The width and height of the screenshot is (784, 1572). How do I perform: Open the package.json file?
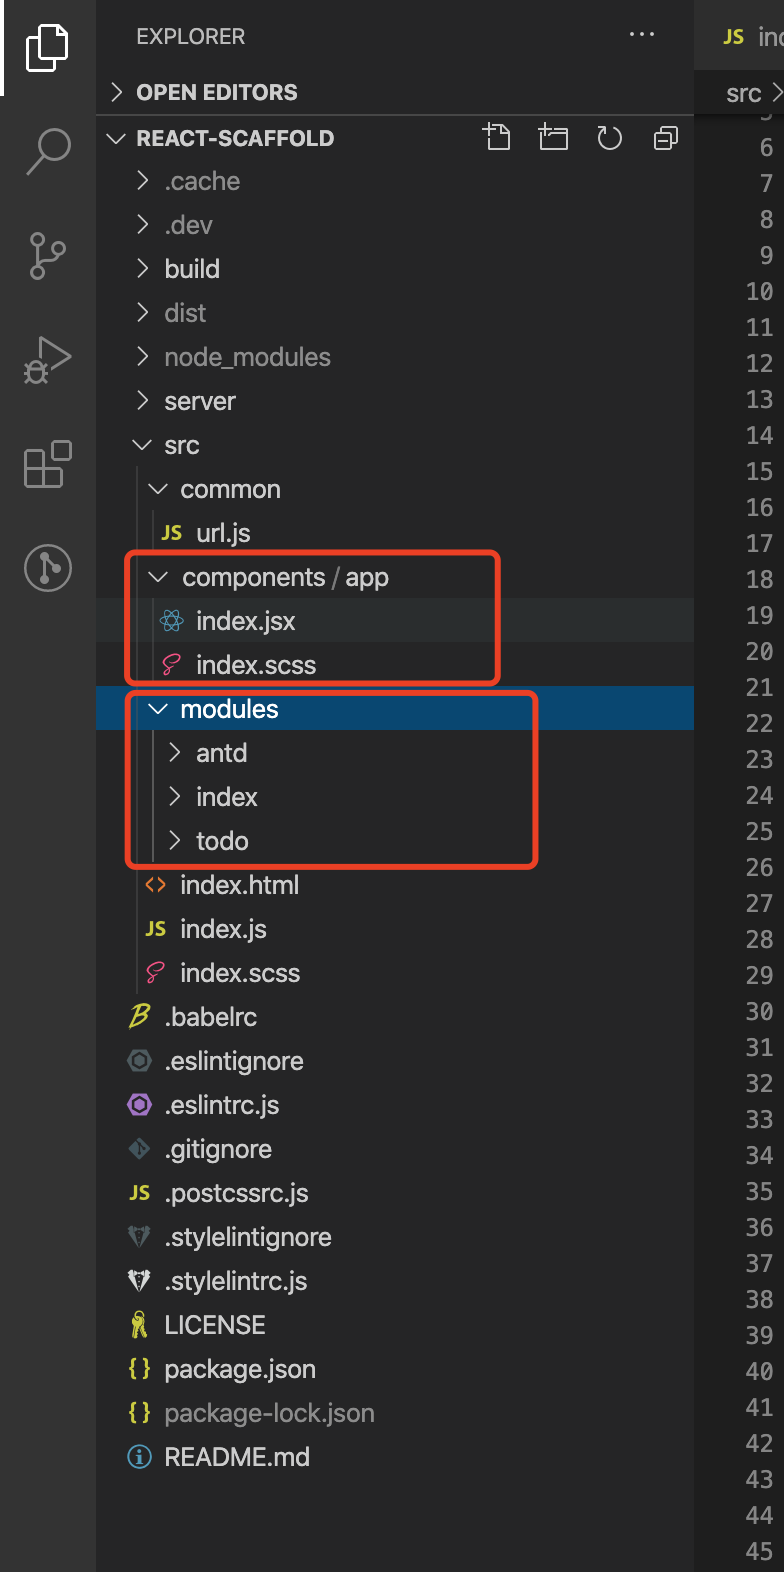click(x=240, y=1369)
